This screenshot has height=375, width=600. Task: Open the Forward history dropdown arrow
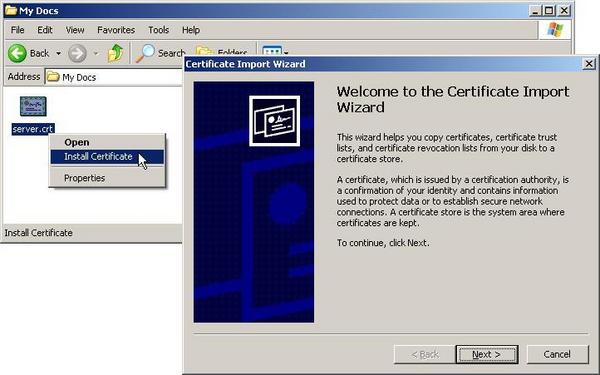click(96, 54)
